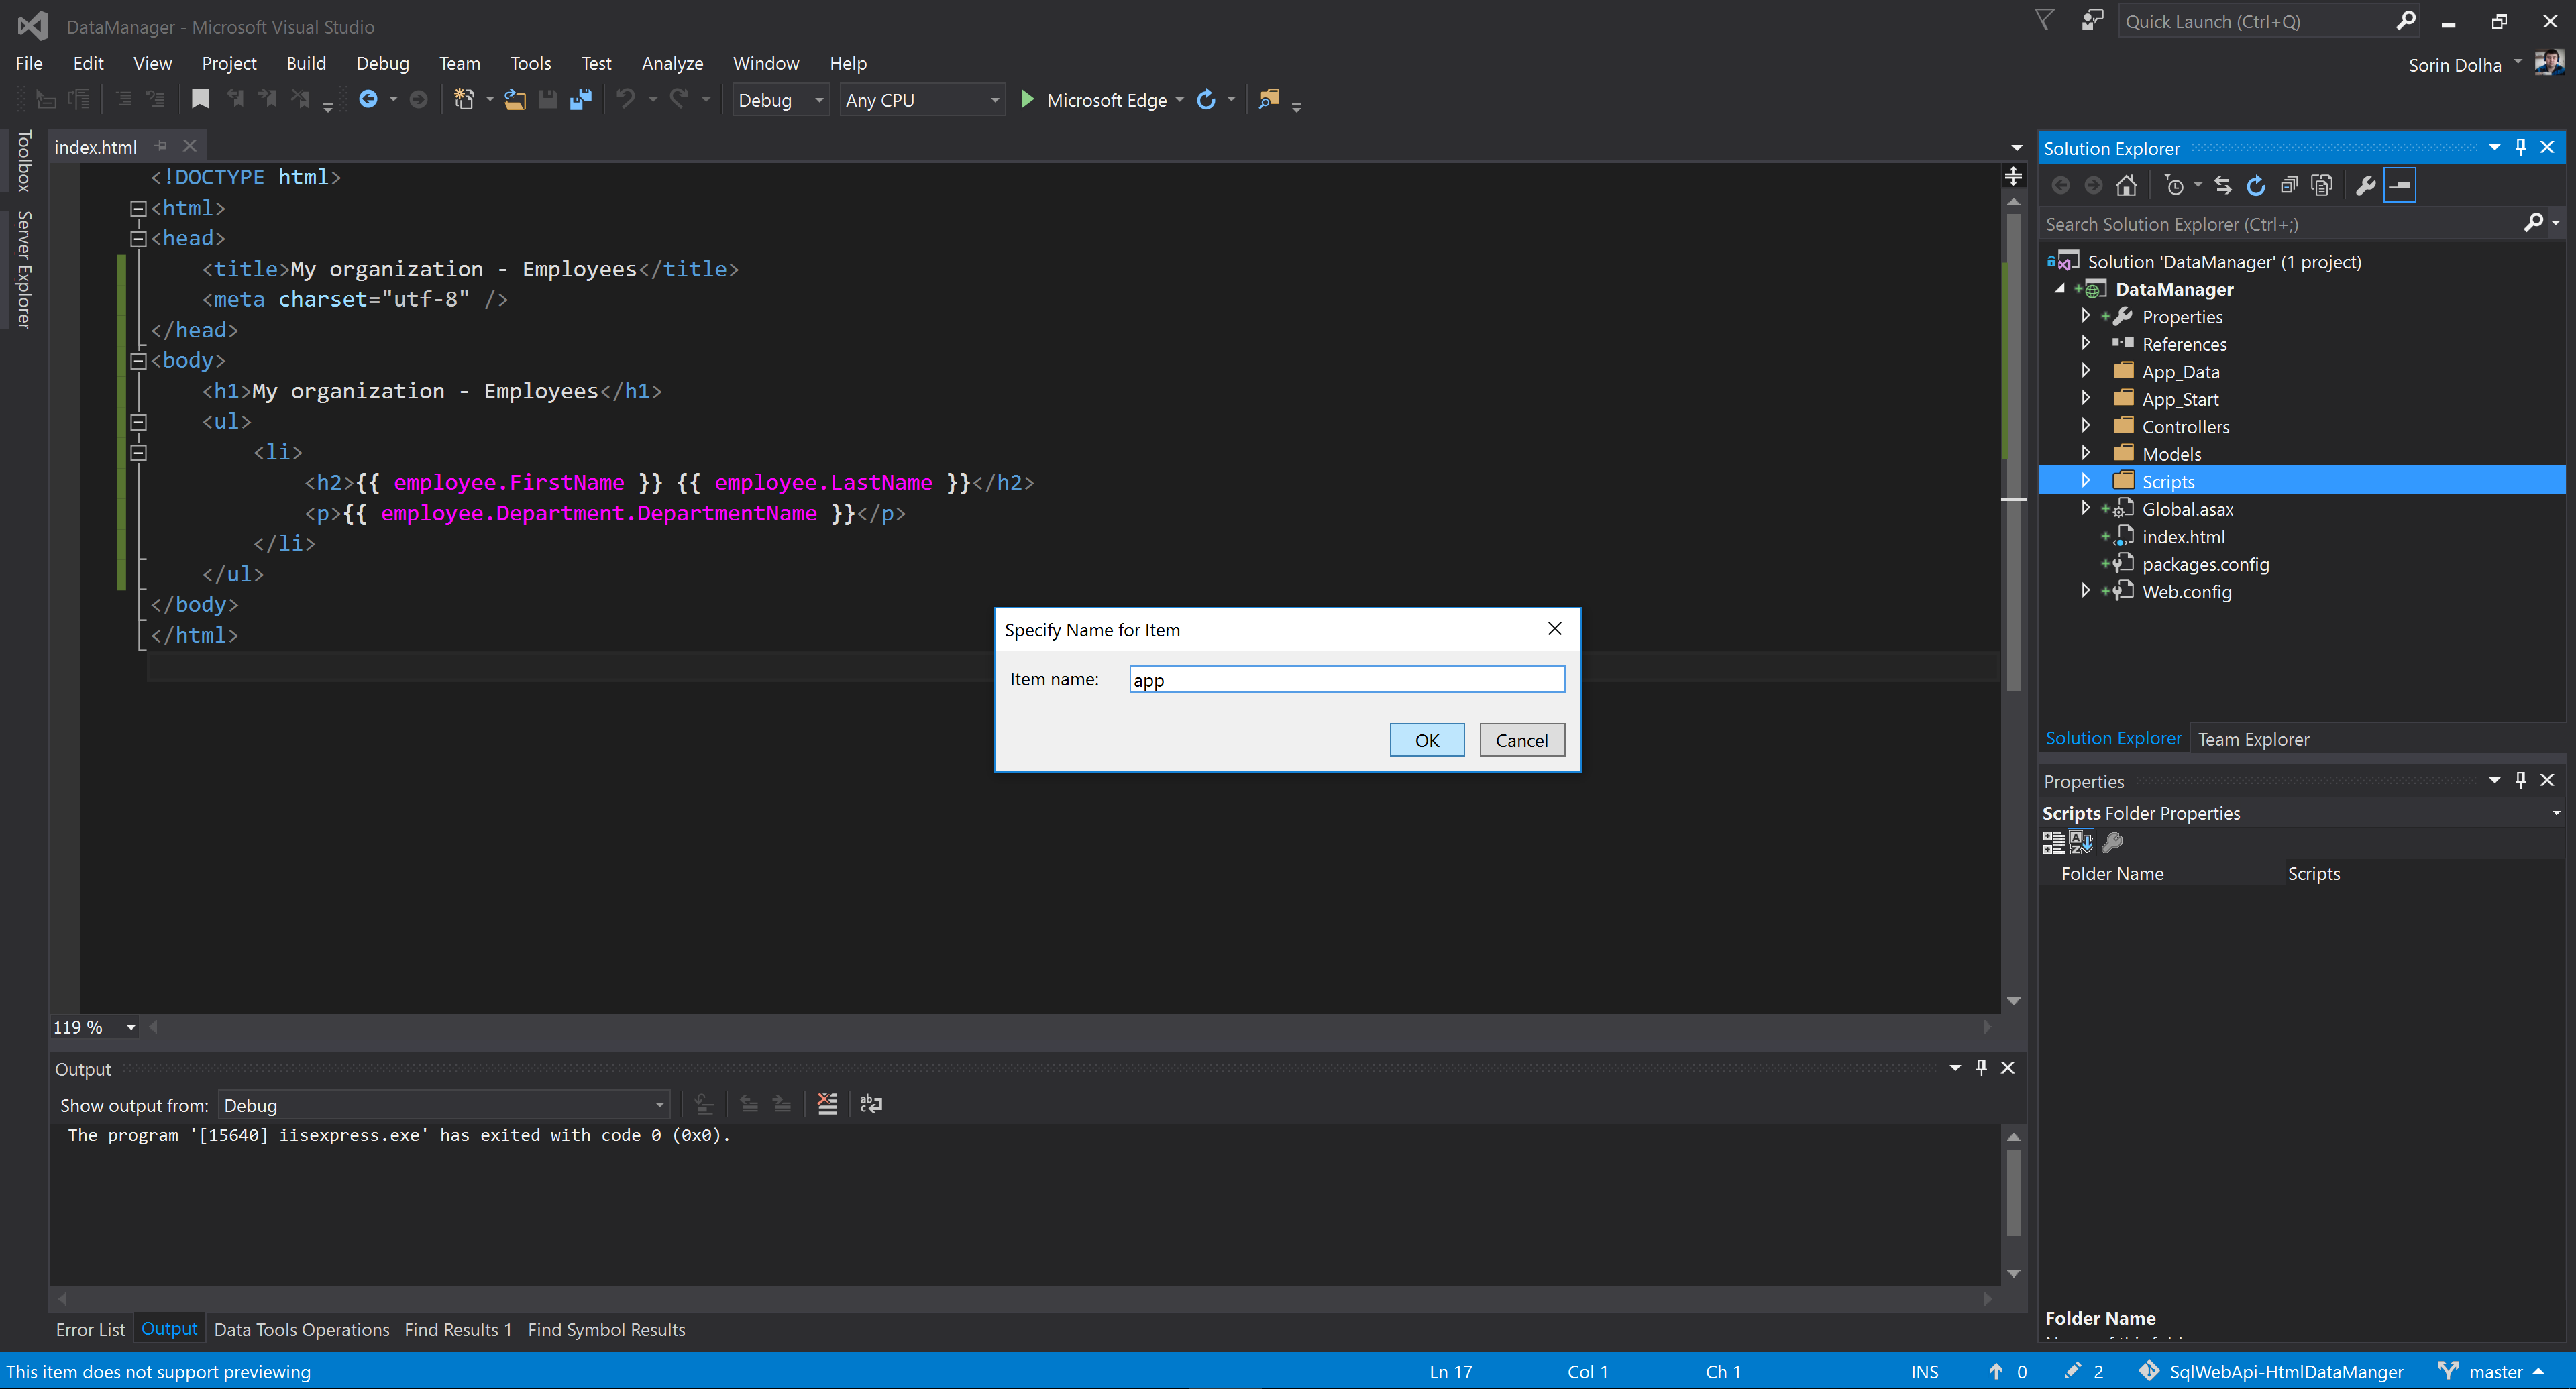Click the Clear All icon in Output panel
Screen dimensions: 2576x1389
point(827,1104)
